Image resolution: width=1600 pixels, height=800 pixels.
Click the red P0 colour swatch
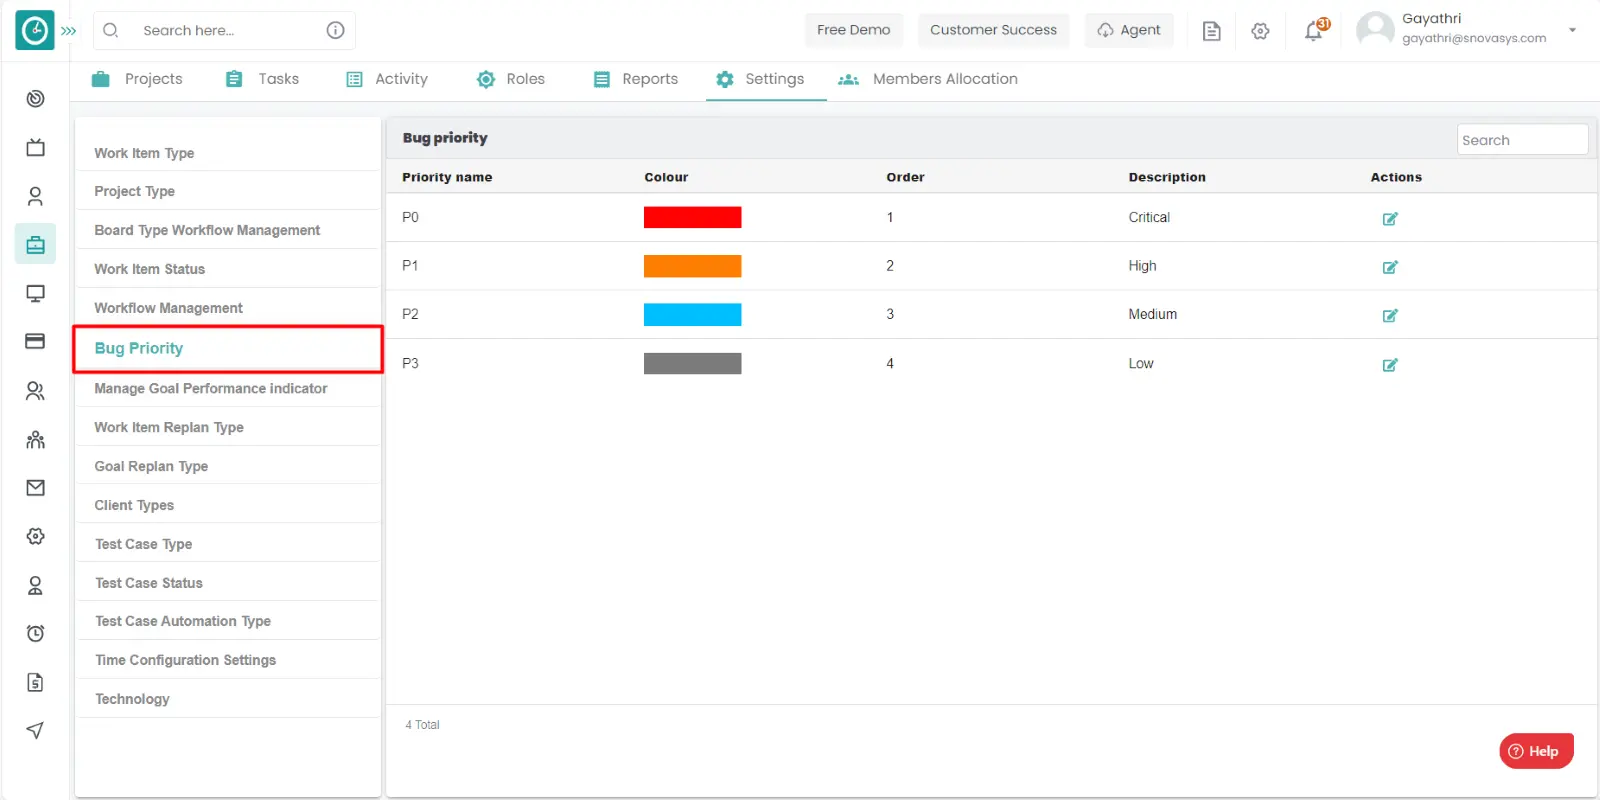pos(692,217)
